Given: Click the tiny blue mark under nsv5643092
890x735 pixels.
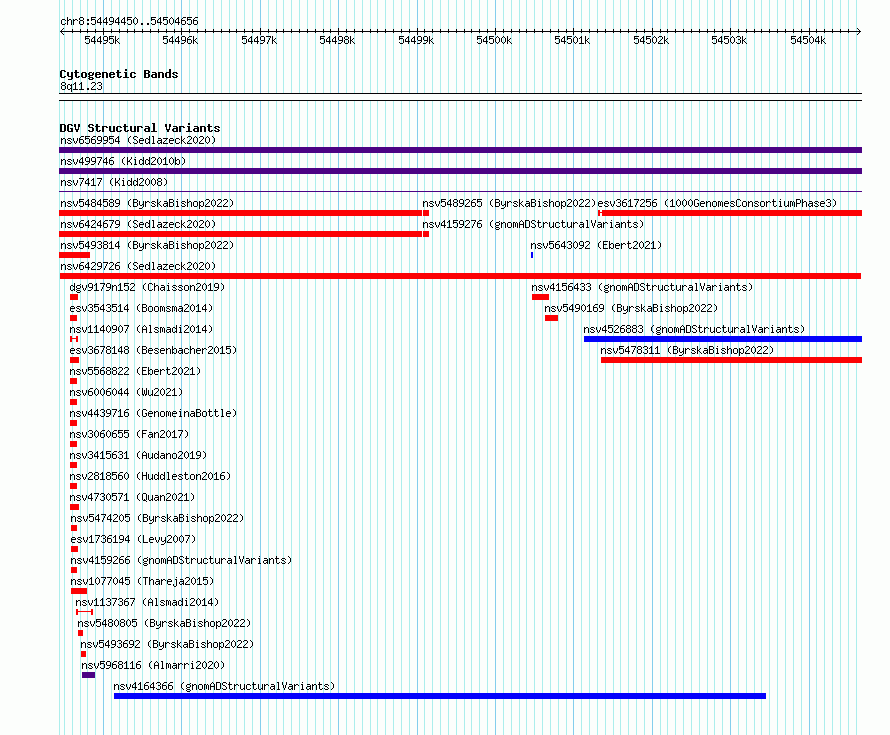Looking at the screenshot, I should click(532, 255).
